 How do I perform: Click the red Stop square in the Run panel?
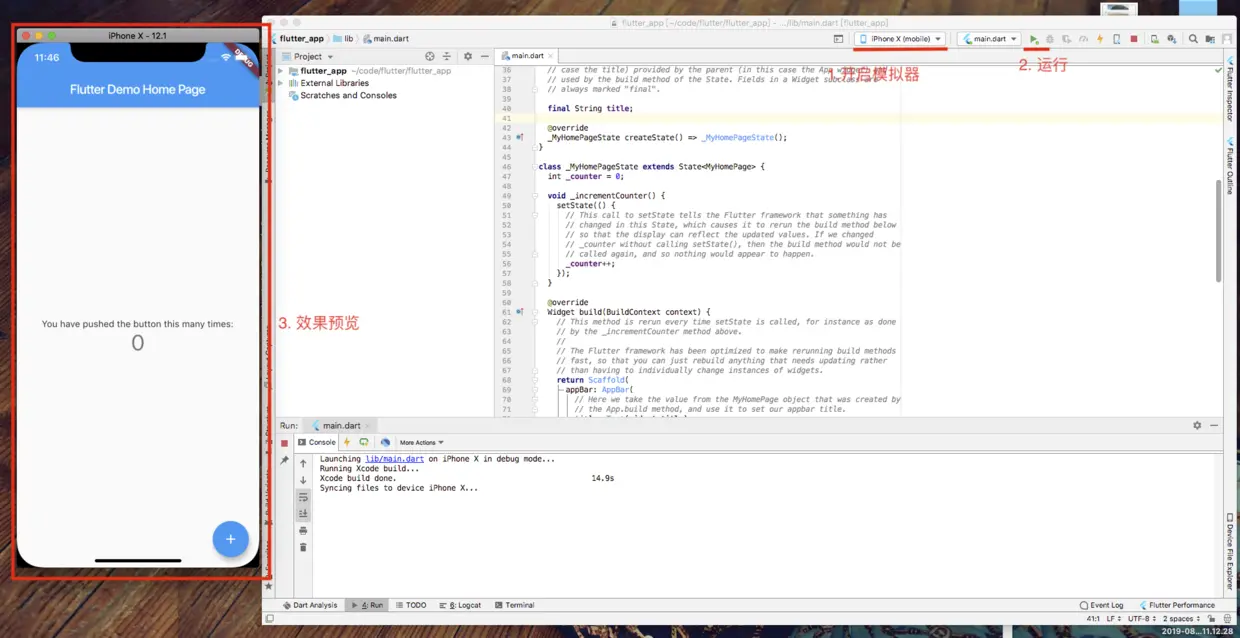[x=284, y=443]
